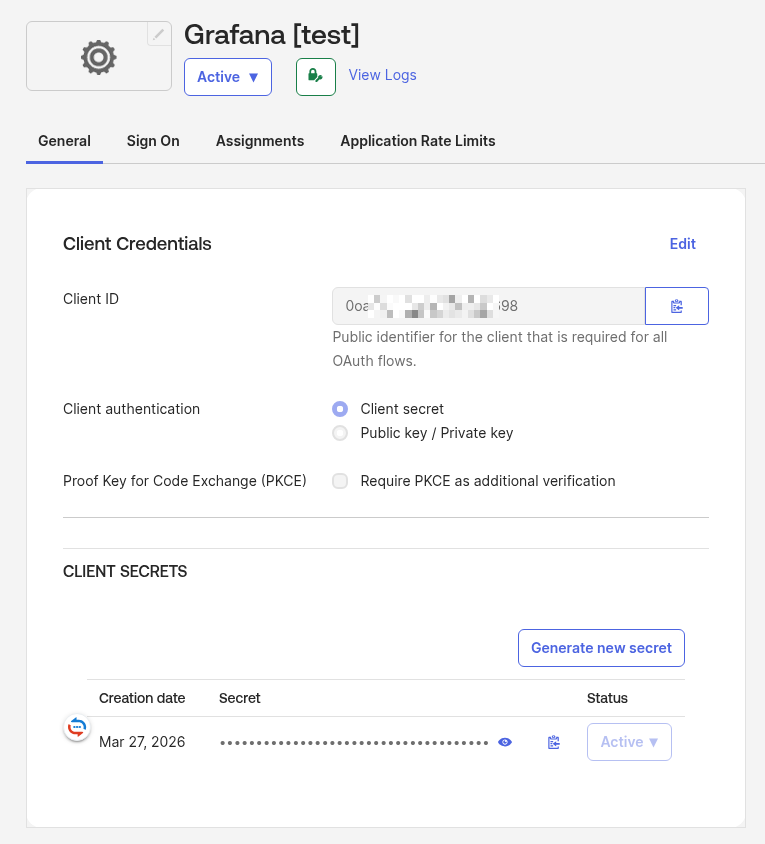Copy client secret with clipboard icon

point(554,742)
